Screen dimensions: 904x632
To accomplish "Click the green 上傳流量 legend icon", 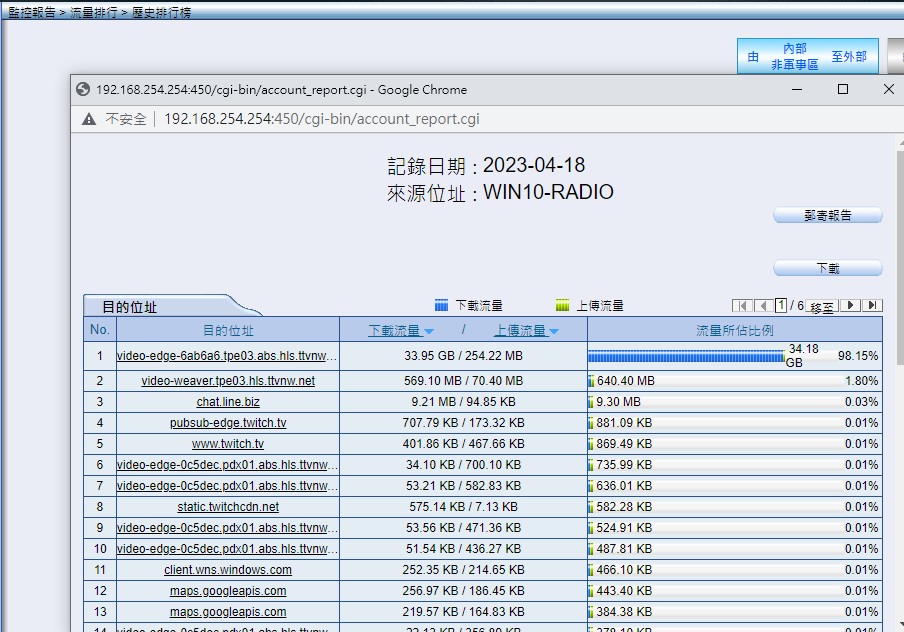I will 563,306.
